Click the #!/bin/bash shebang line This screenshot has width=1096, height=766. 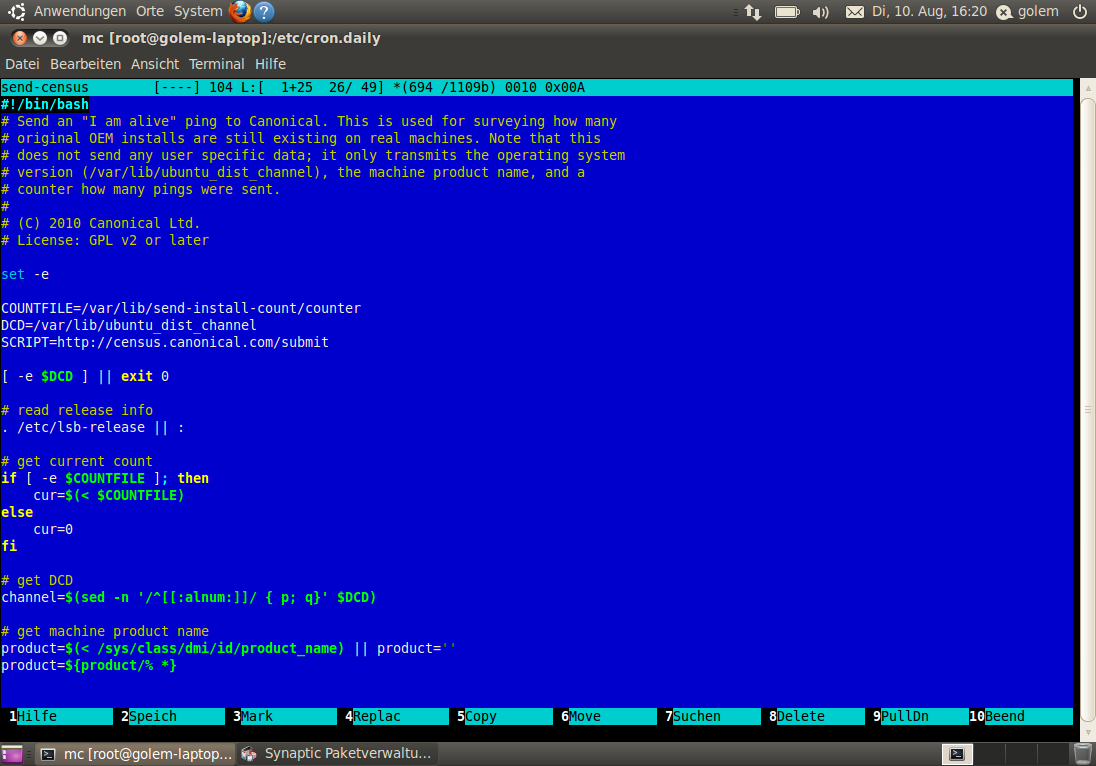(45, 104)
